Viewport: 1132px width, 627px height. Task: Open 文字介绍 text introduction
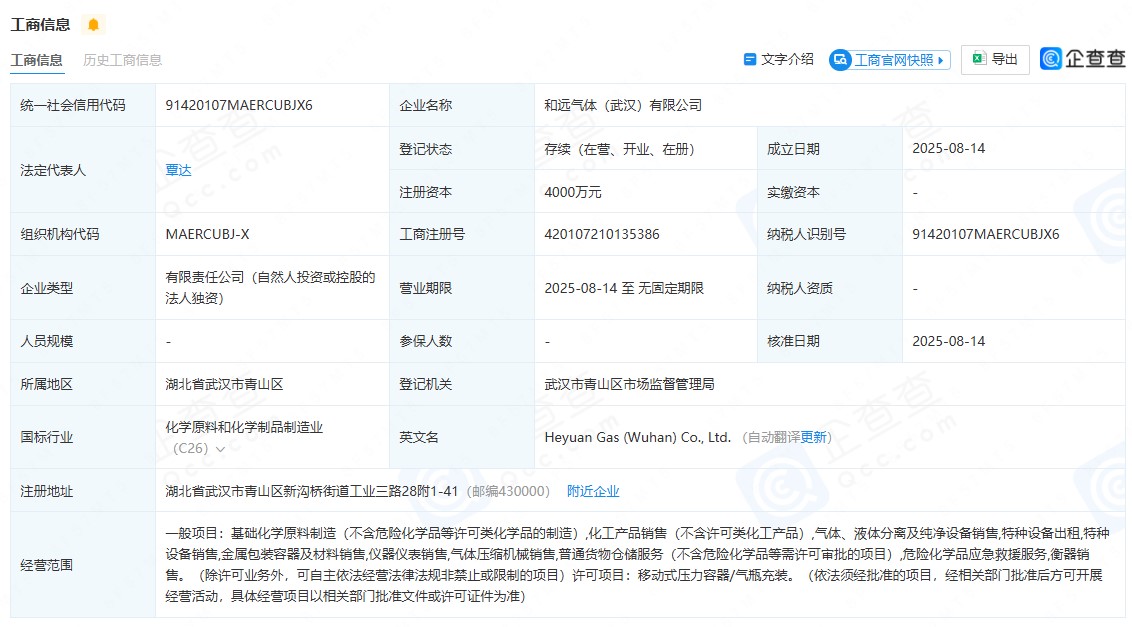click(x=778, y=59)
